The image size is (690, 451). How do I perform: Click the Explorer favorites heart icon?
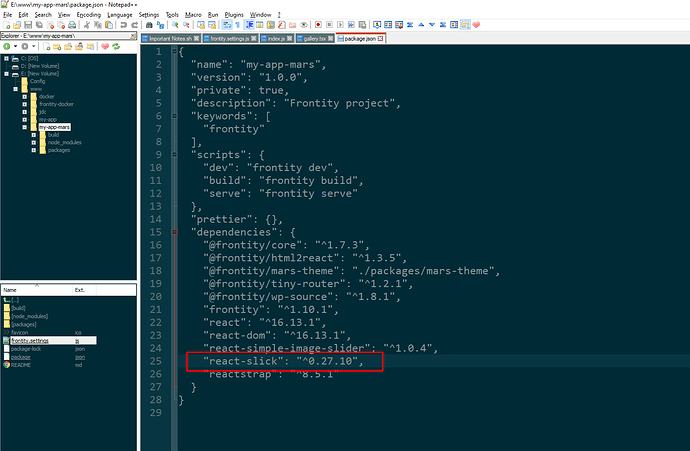(x=105, y=46)
